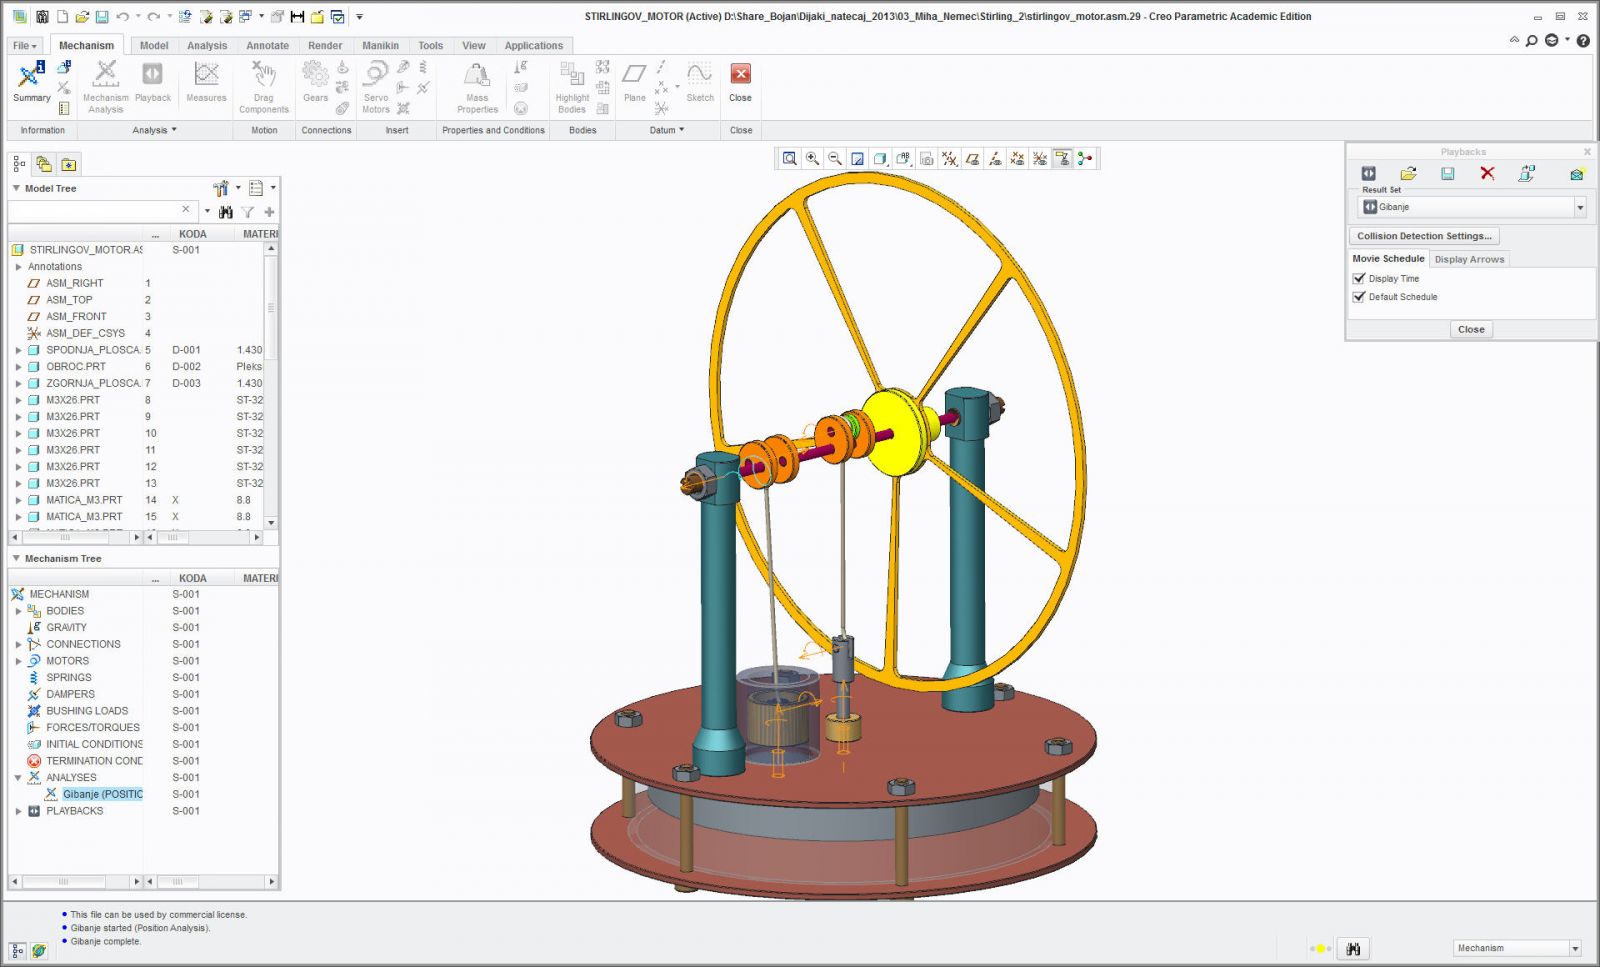Toggle the Display Time checkbox
1600x967 pixels.
tap(1359, 279)
